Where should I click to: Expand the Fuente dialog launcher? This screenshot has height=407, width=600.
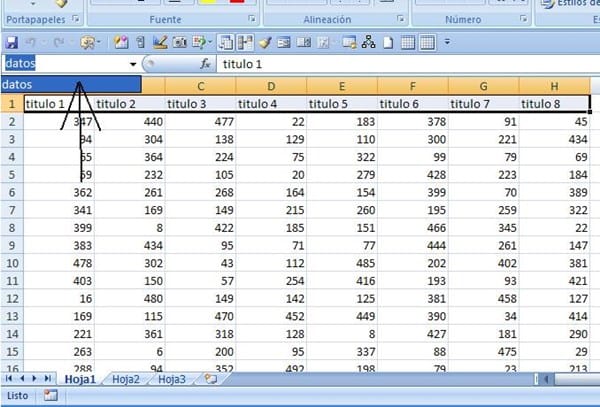point(252,19)
